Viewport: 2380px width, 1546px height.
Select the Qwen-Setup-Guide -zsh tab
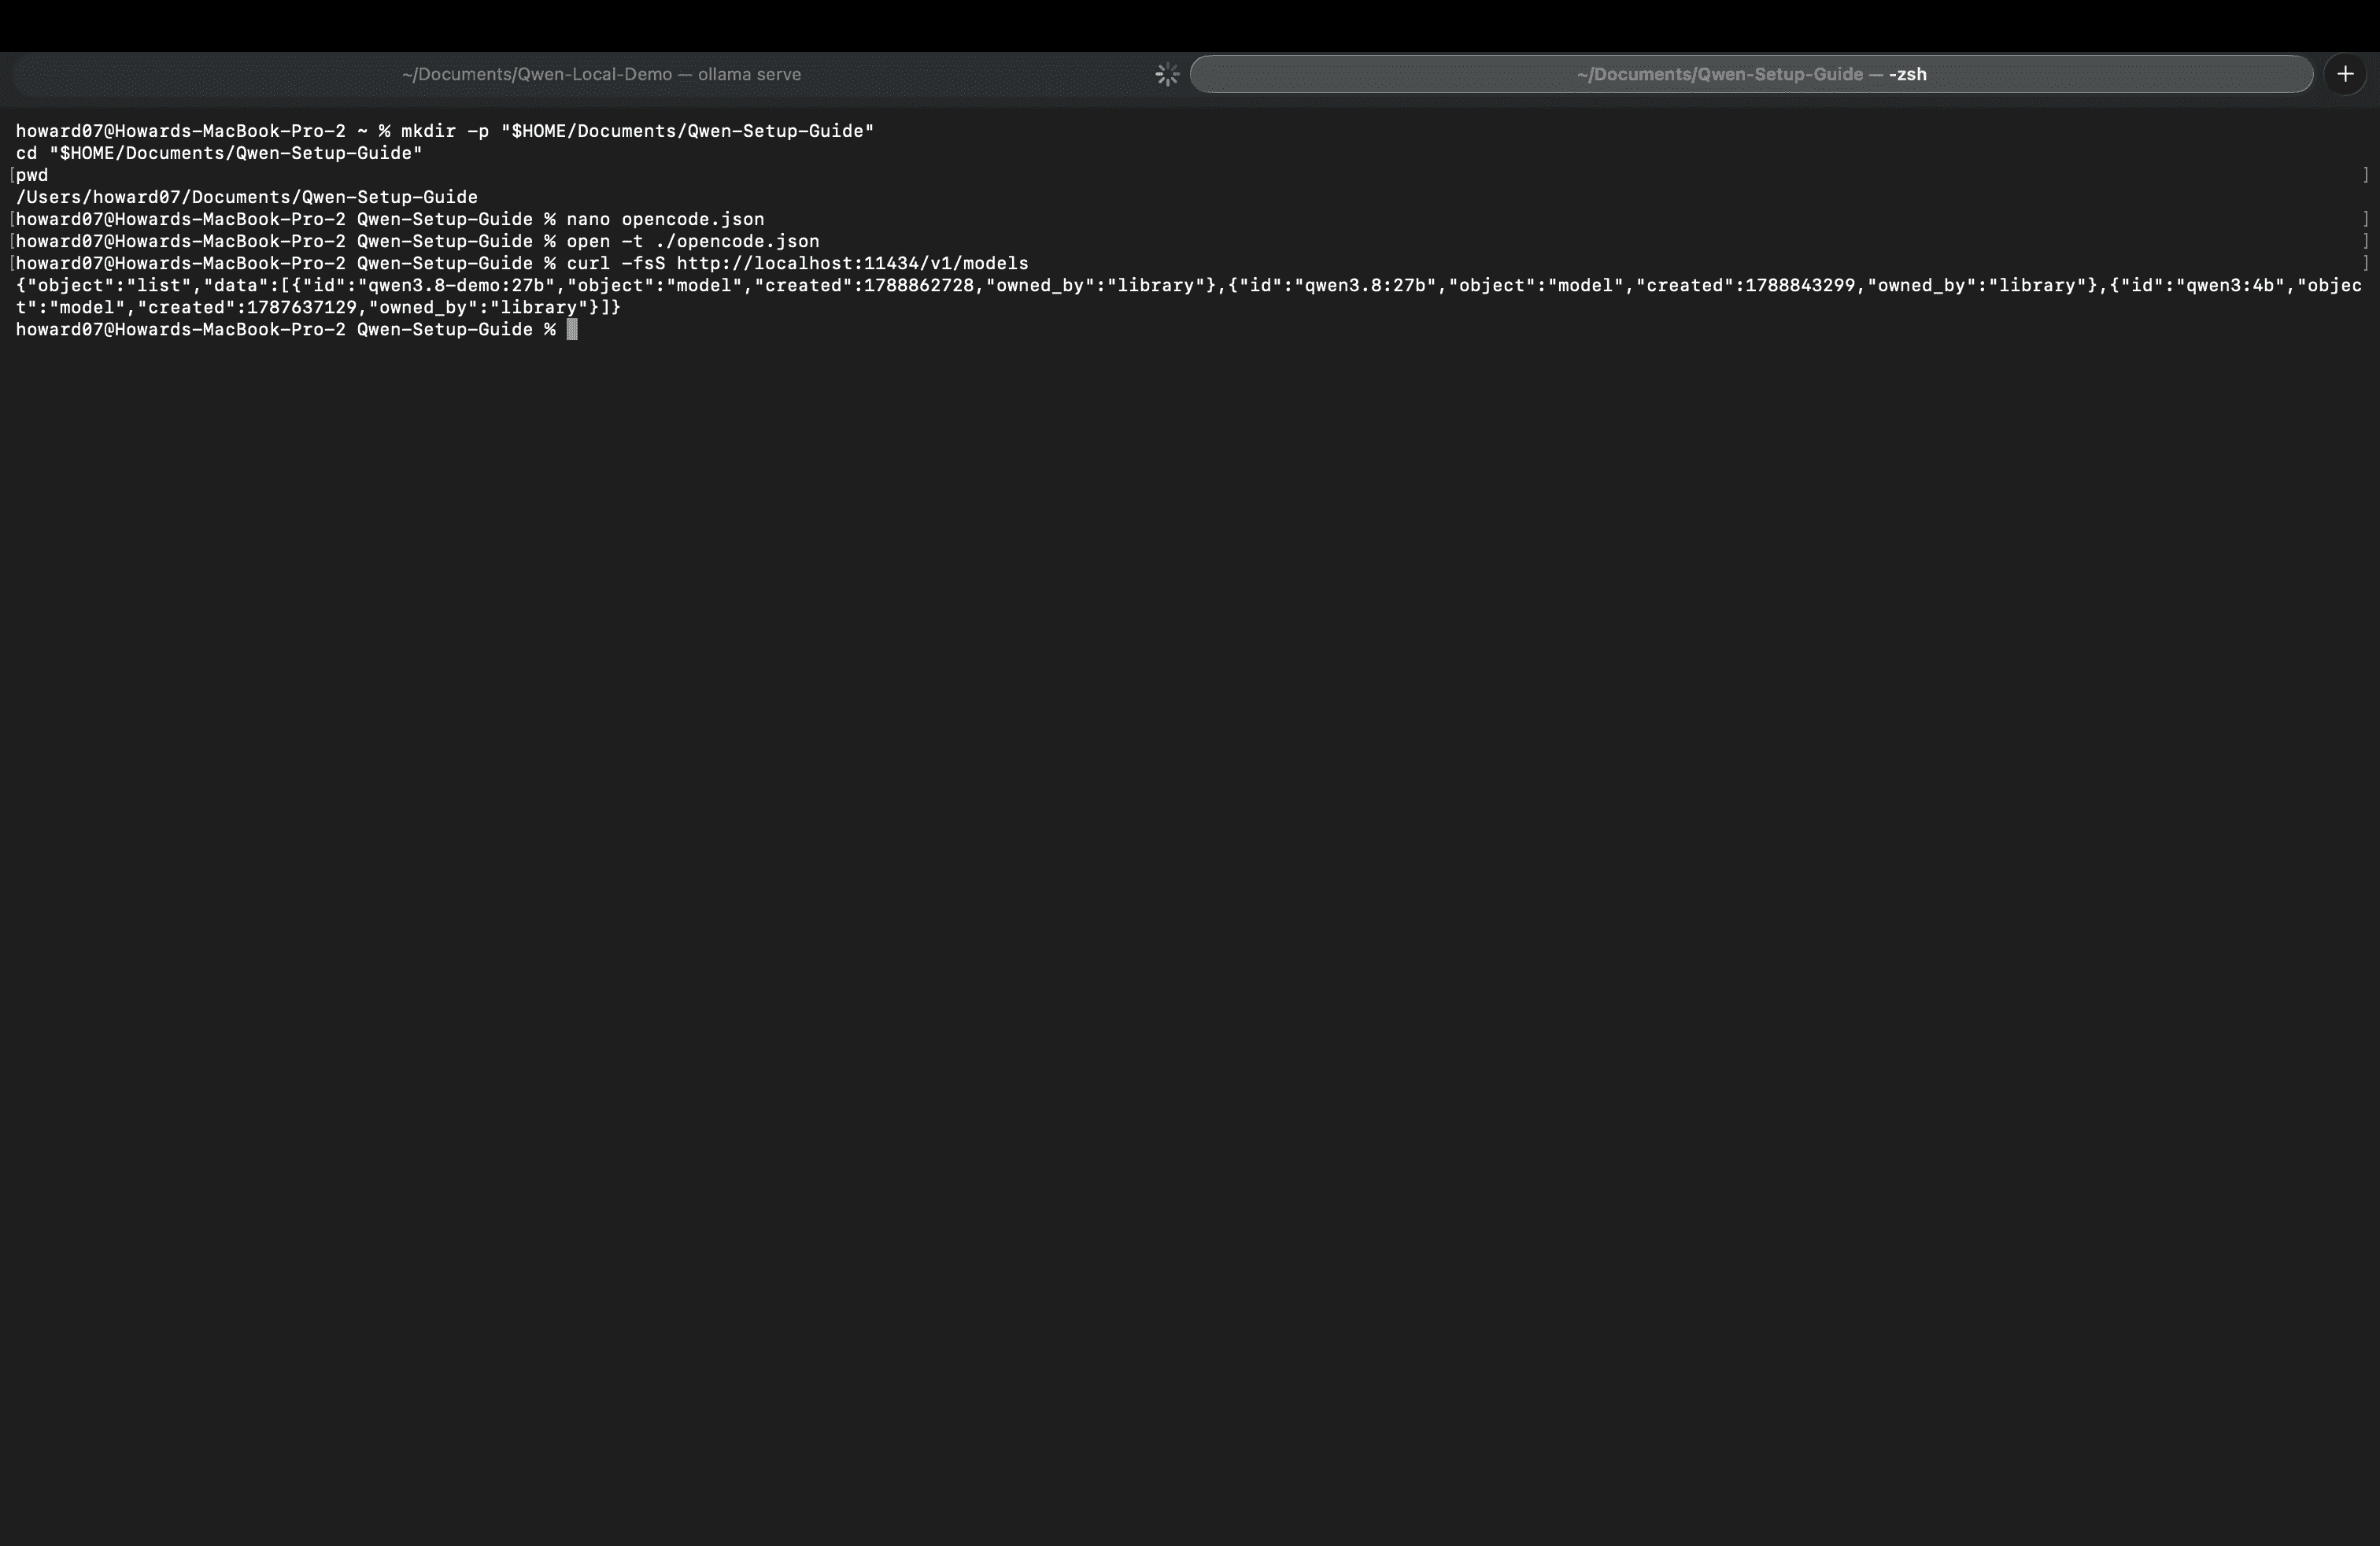click(x=1751, y=74)
